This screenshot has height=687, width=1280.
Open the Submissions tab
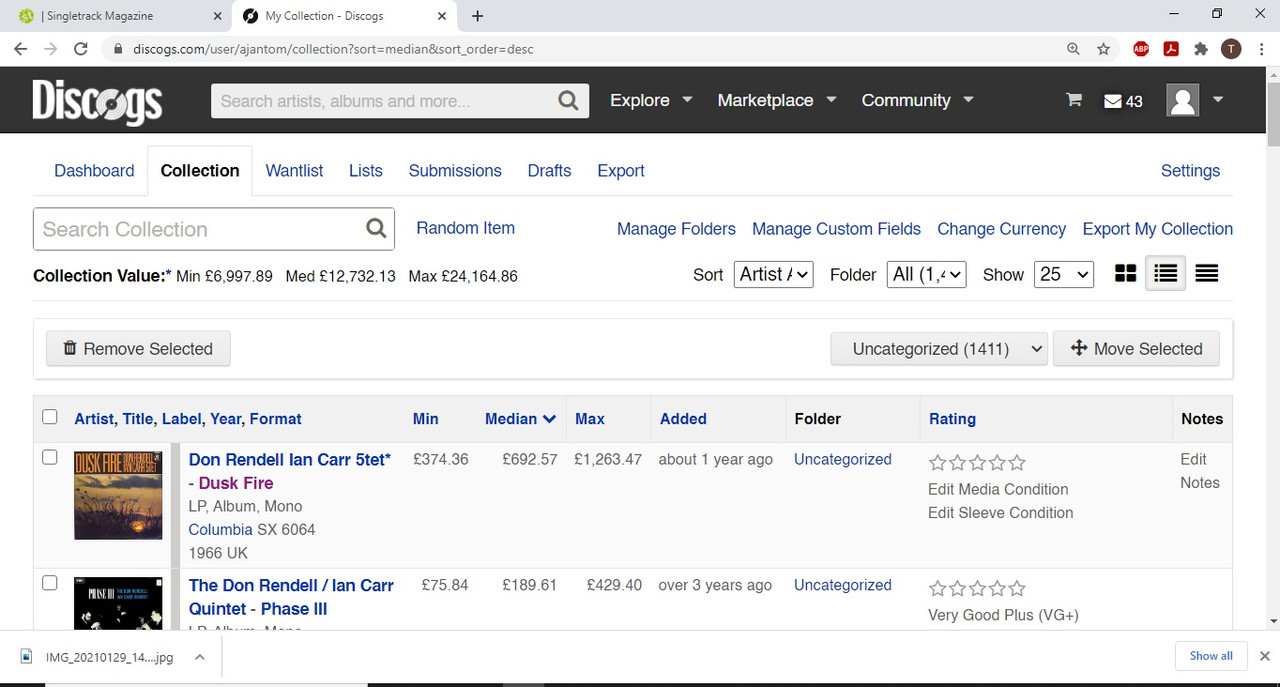click(x=455, y=171)
